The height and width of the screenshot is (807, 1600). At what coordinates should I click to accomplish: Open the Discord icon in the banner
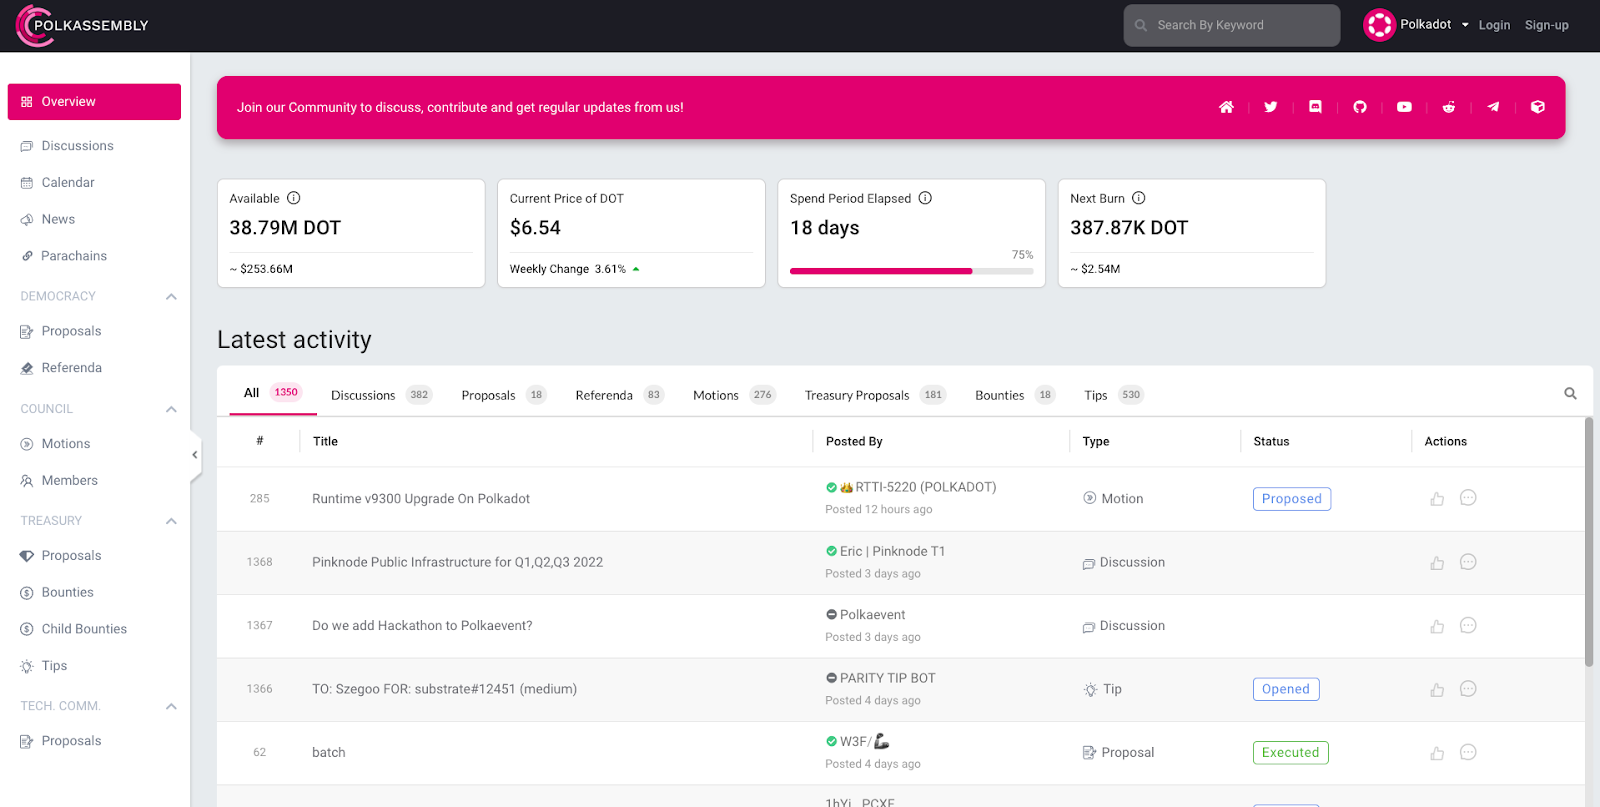tap(1315, 107)
